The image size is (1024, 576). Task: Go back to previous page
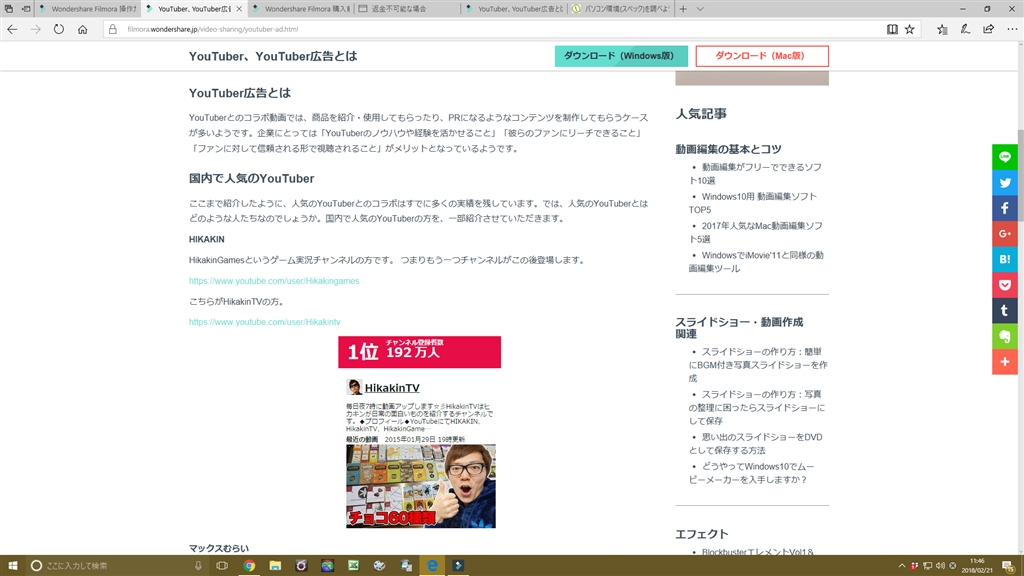pos(12,29)
